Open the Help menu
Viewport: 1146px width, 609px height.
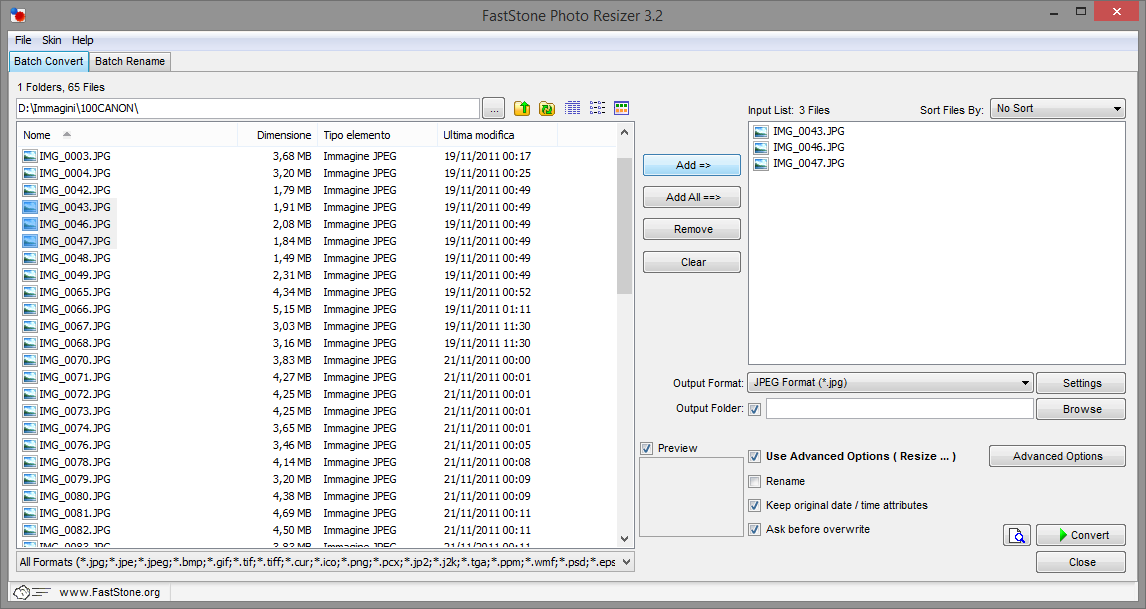(83, 40)
